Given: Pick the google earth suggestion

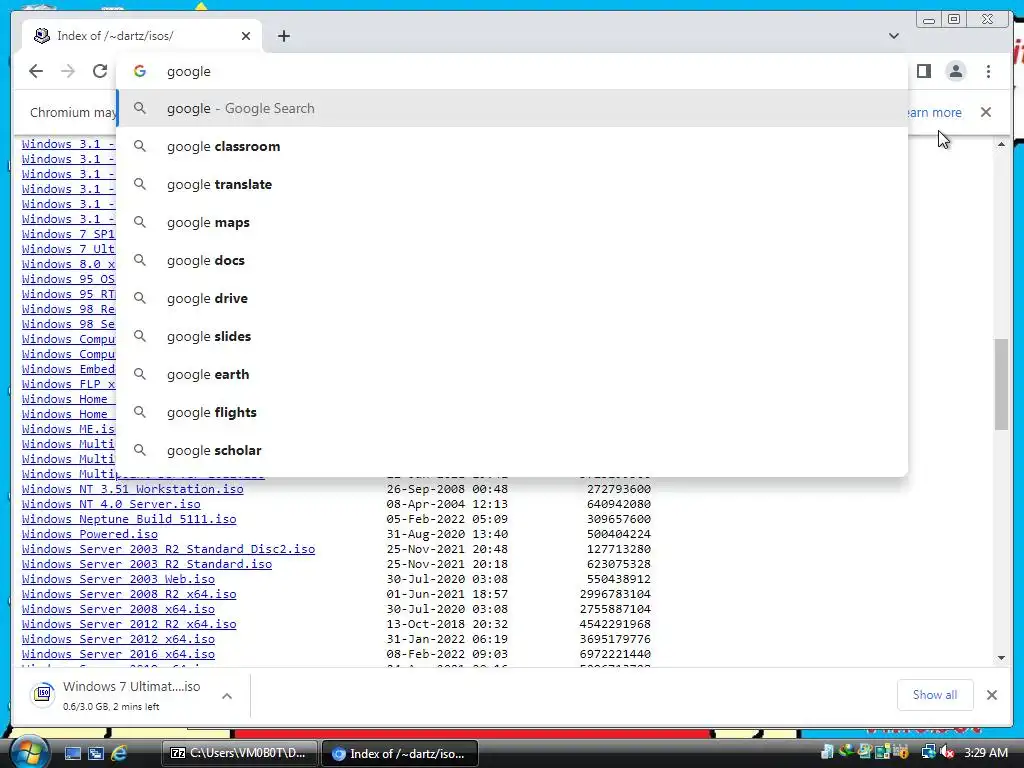Looking at the screenshot, I should click(x=512, y=374).
